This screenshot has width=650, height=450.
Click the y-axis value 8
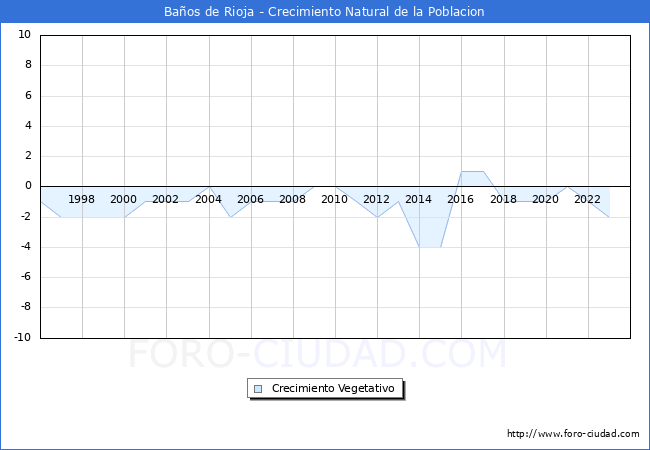click(x=28, y=65)
